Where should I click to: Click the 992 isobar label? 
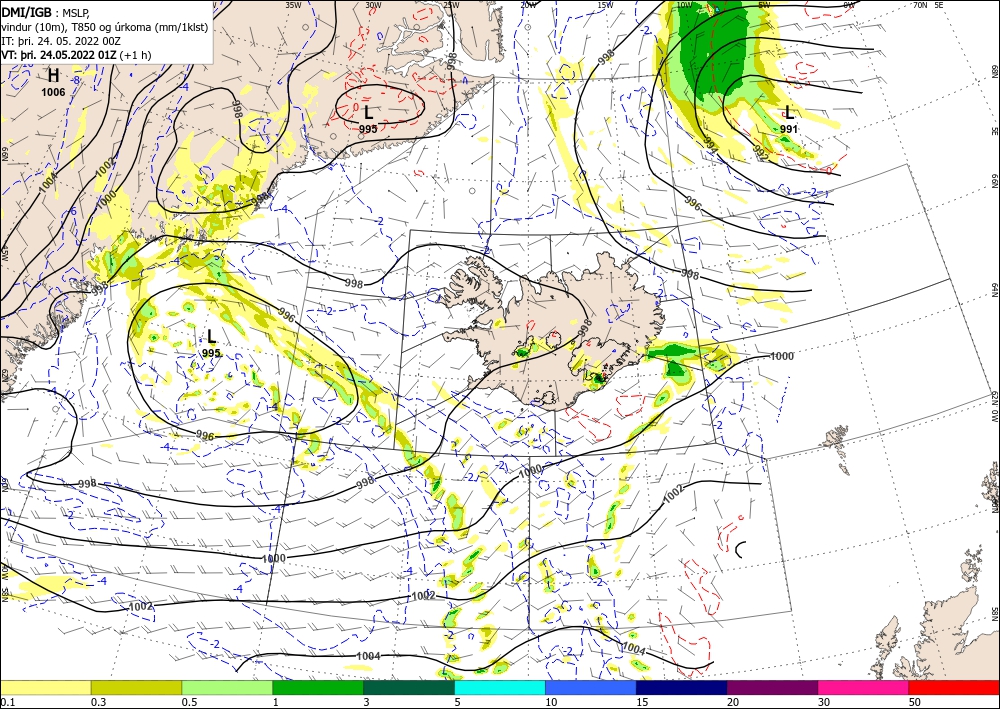click(x=760, y=153)
